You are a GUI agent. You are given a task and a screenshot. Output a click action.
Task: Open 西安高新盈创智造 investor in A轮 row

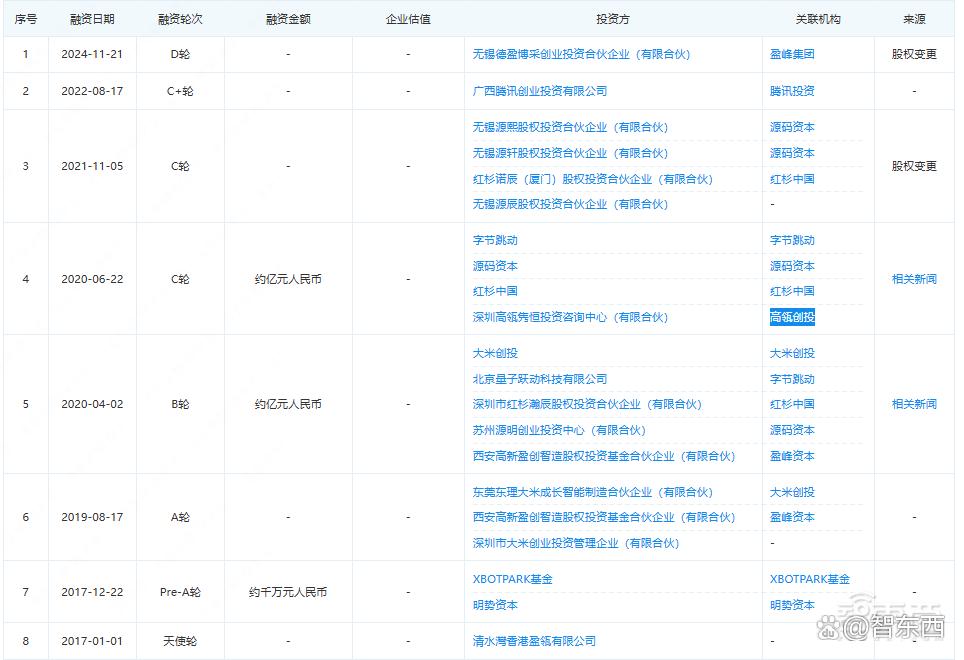click(x=603, y=517)
